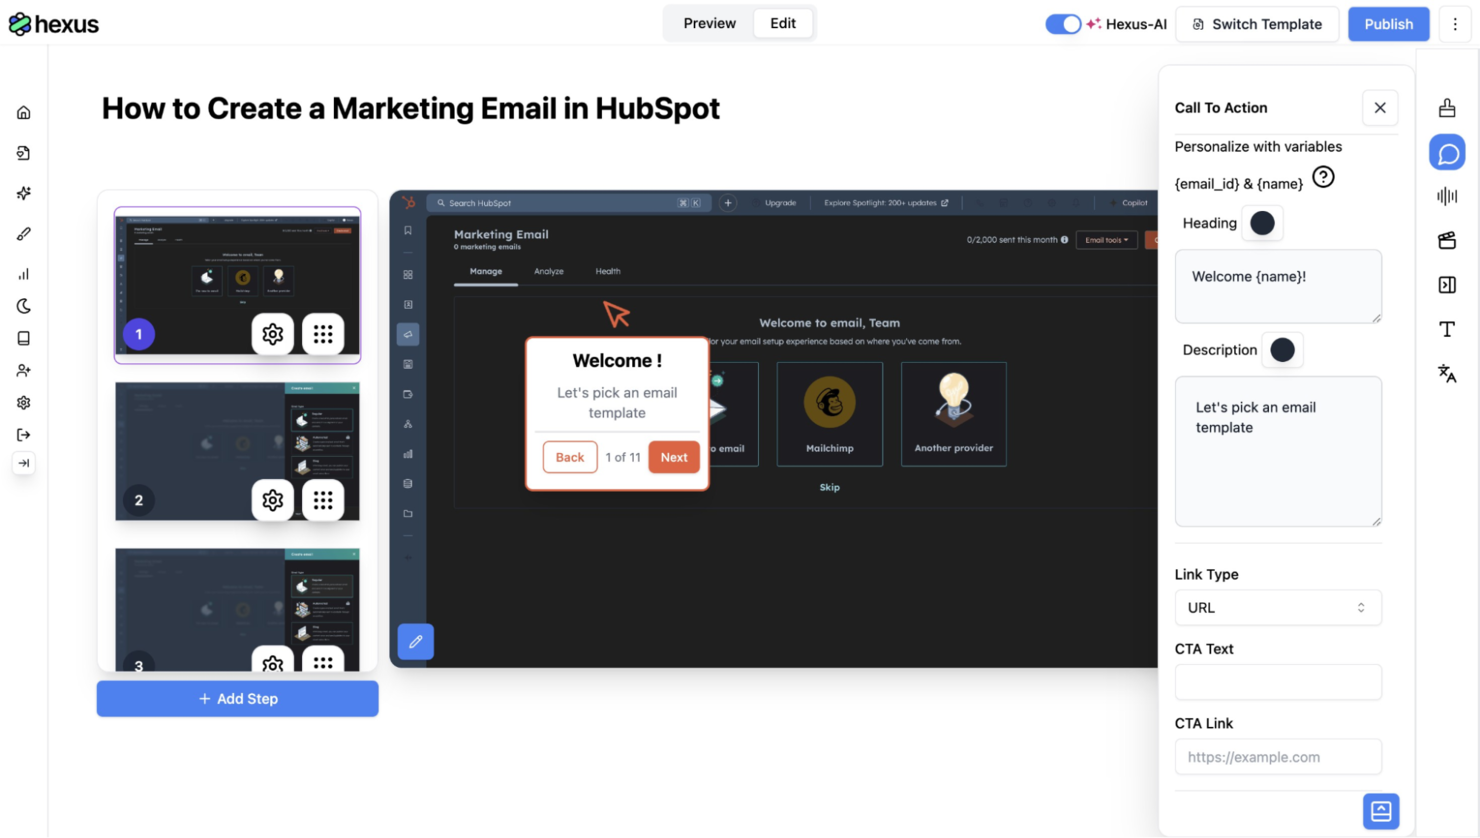The width and height of the screenshot is (1480, 838).
Task: Click the Another provider card in the preview
Action: [954, 414]
